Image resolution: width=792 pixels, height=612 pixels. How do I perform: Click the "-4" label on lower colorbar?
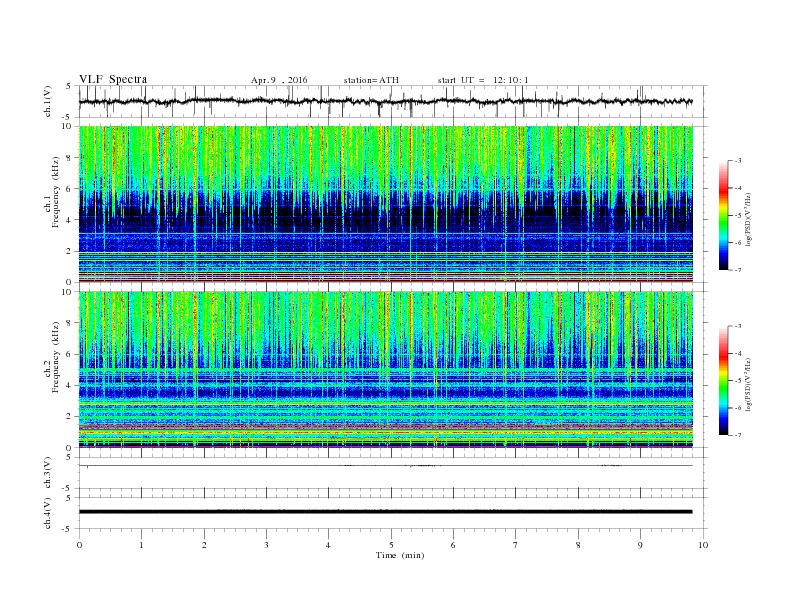(737, 353)
